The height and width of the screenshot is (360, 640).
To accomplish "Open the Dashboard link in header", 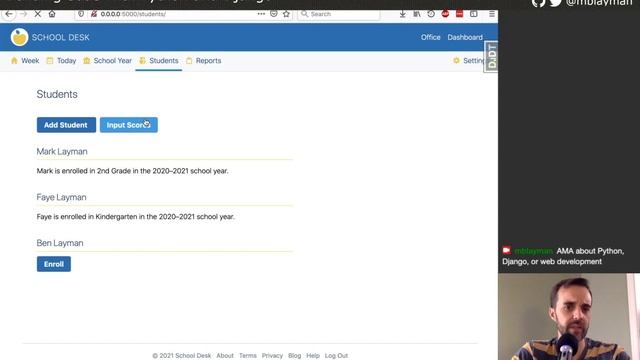I will click(x=465, y=37).
